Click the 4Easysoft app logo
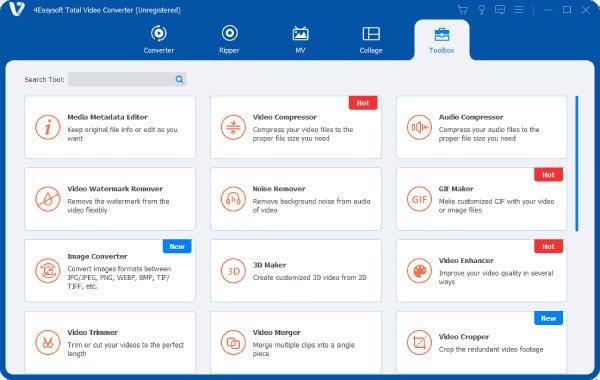 tap(16, 9)
